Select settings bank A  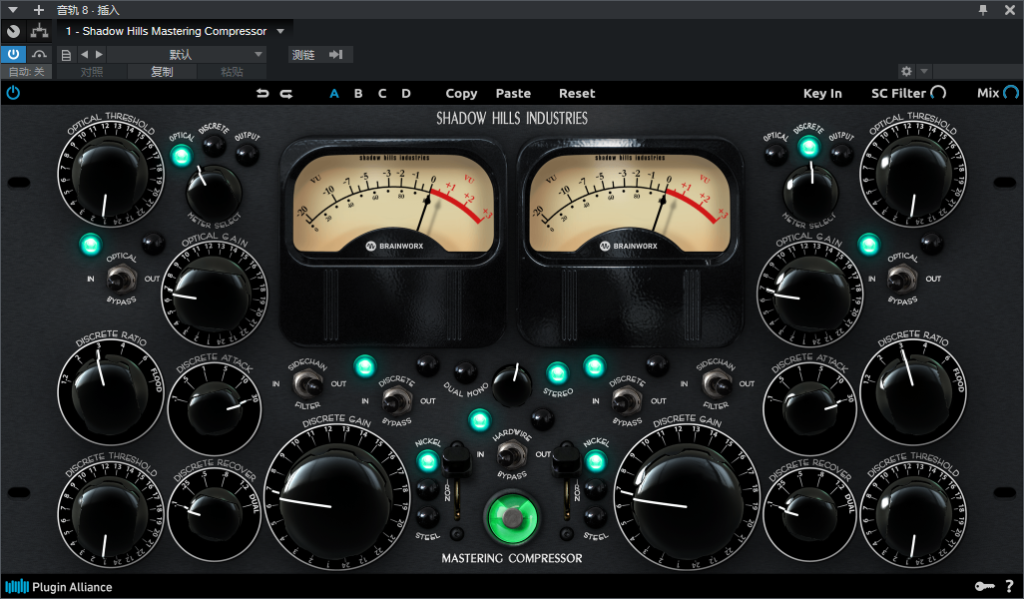pyautogui.click(x=334, y=93)
